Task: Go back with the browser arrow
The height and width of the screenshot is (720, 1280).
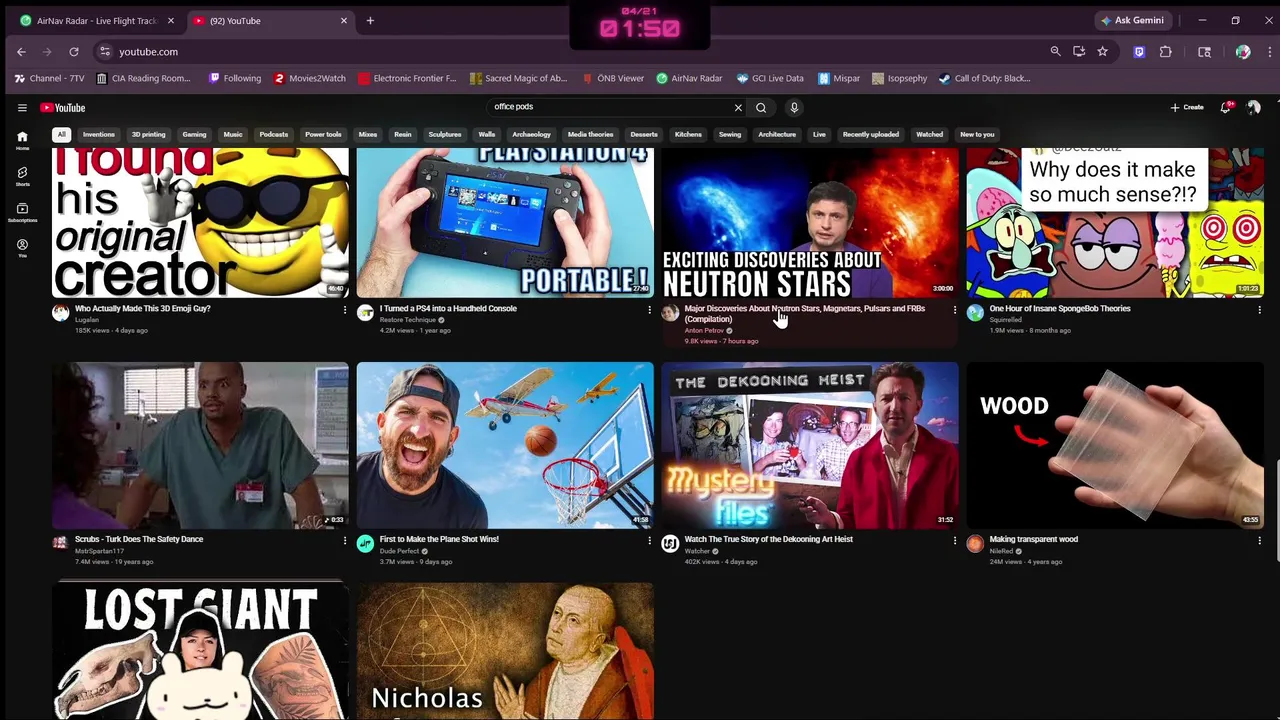Action: coord(21,51)
